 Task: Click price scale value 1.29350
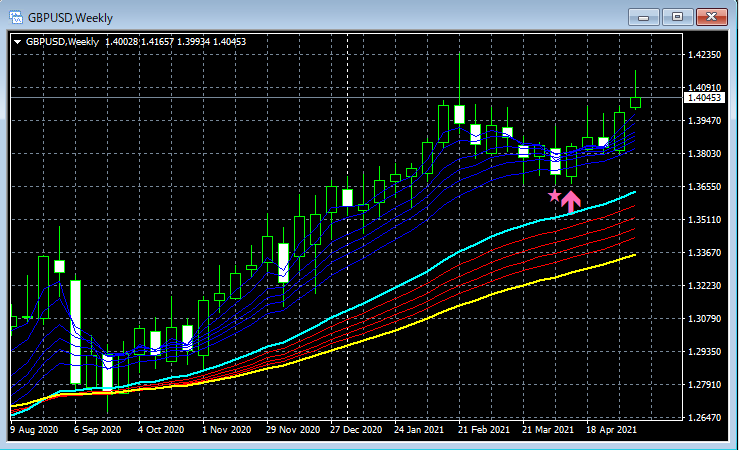(x=705, y=352)
